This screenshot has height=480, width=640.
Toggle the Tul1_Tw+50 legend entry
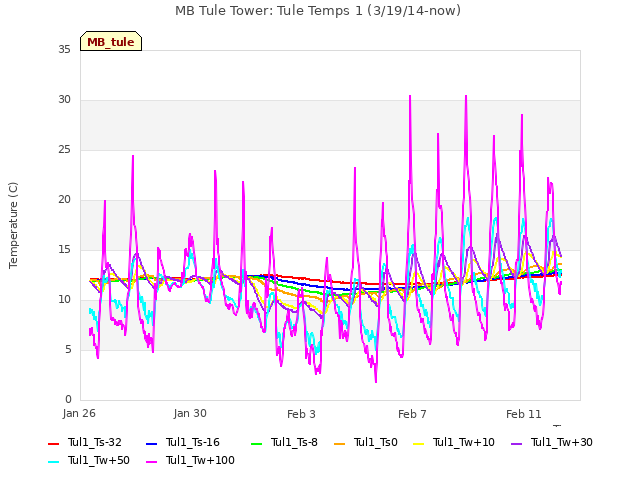(x=89, y=460)
